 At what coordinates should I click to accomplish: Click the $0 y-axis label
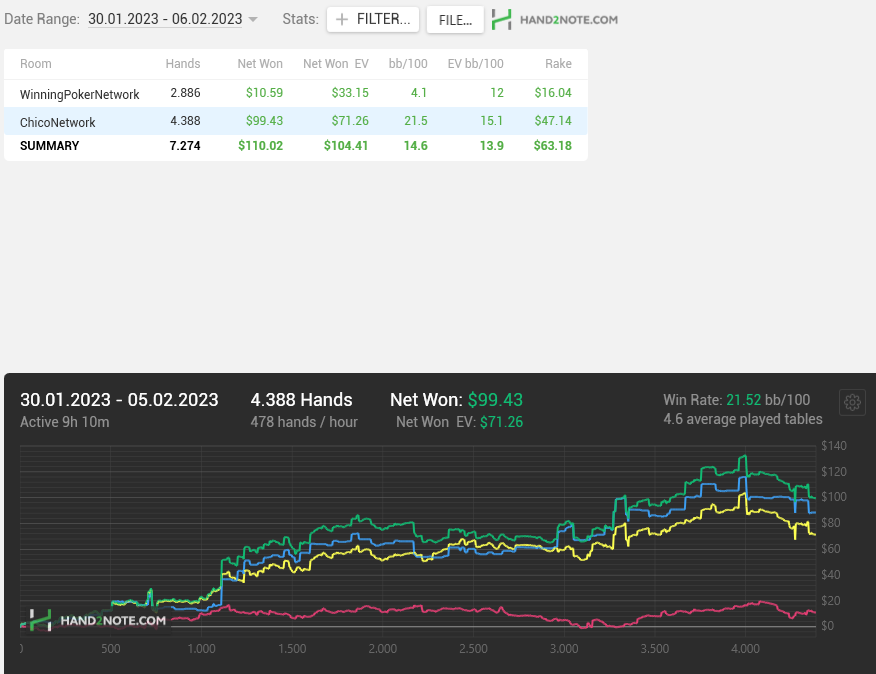(827, 626)
